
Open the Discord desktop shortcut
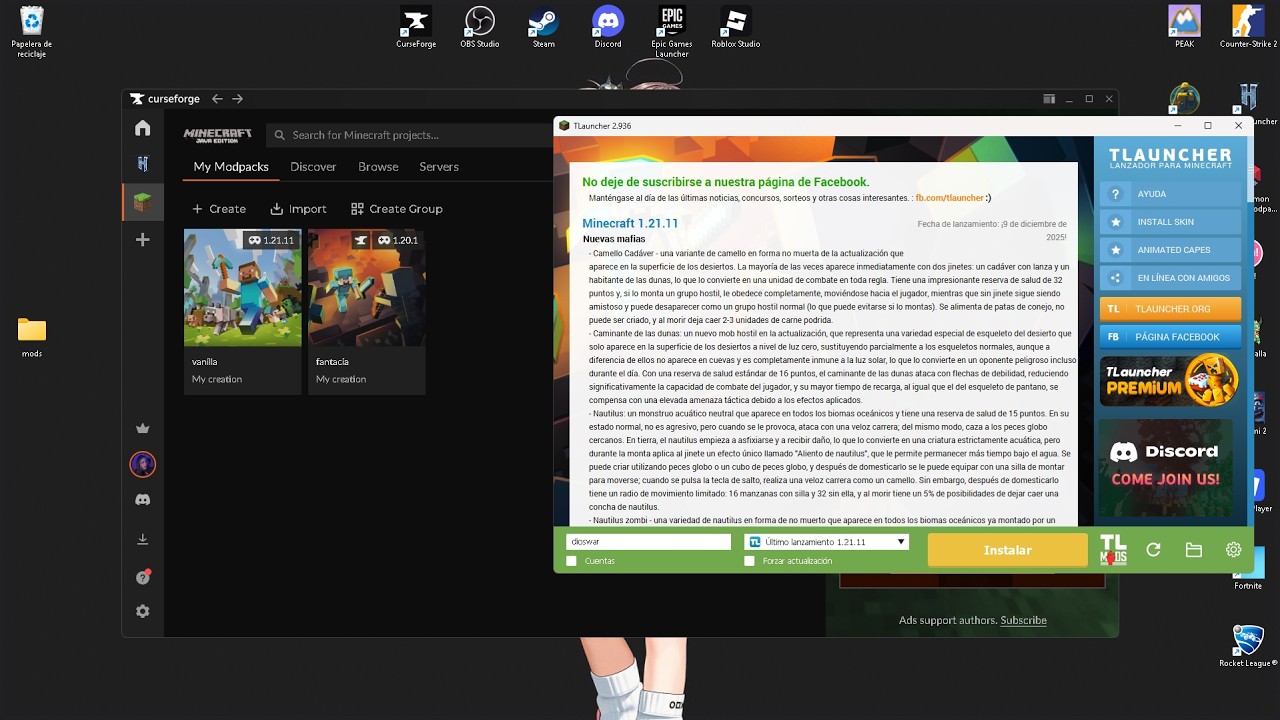coord(608,27)
